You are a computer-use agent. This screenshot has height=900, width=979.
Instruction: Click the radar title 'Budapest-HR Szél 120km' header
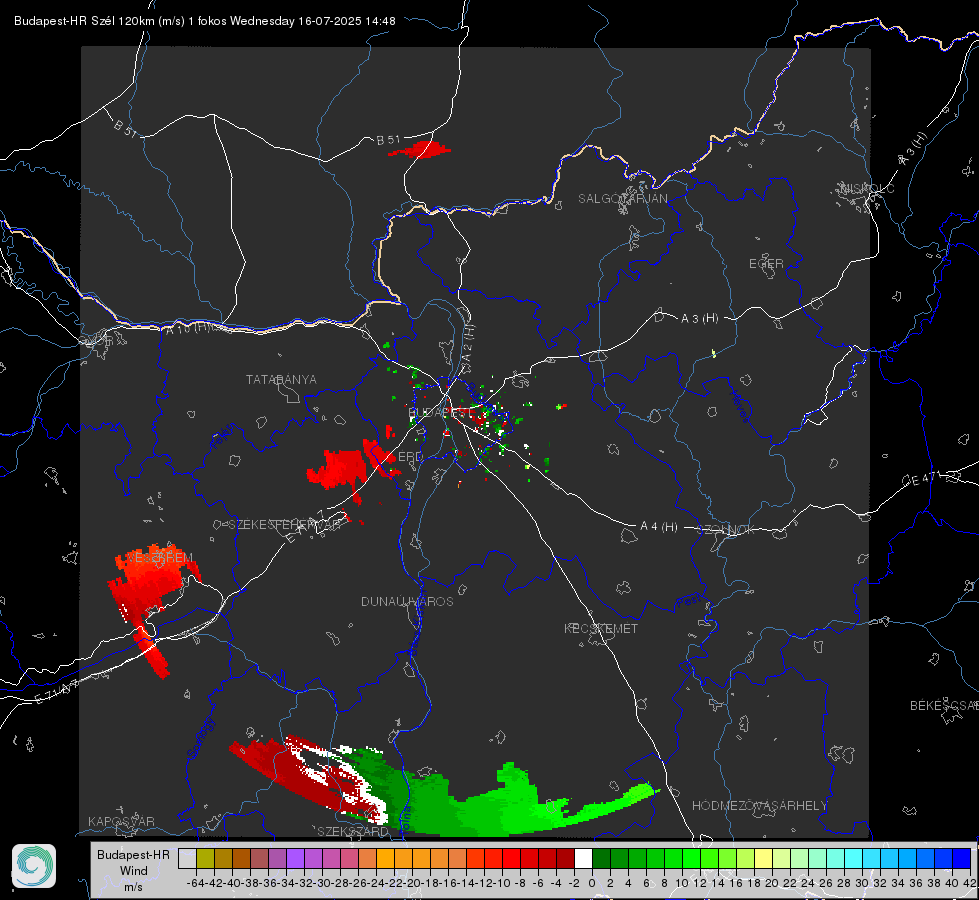[205, 21]
